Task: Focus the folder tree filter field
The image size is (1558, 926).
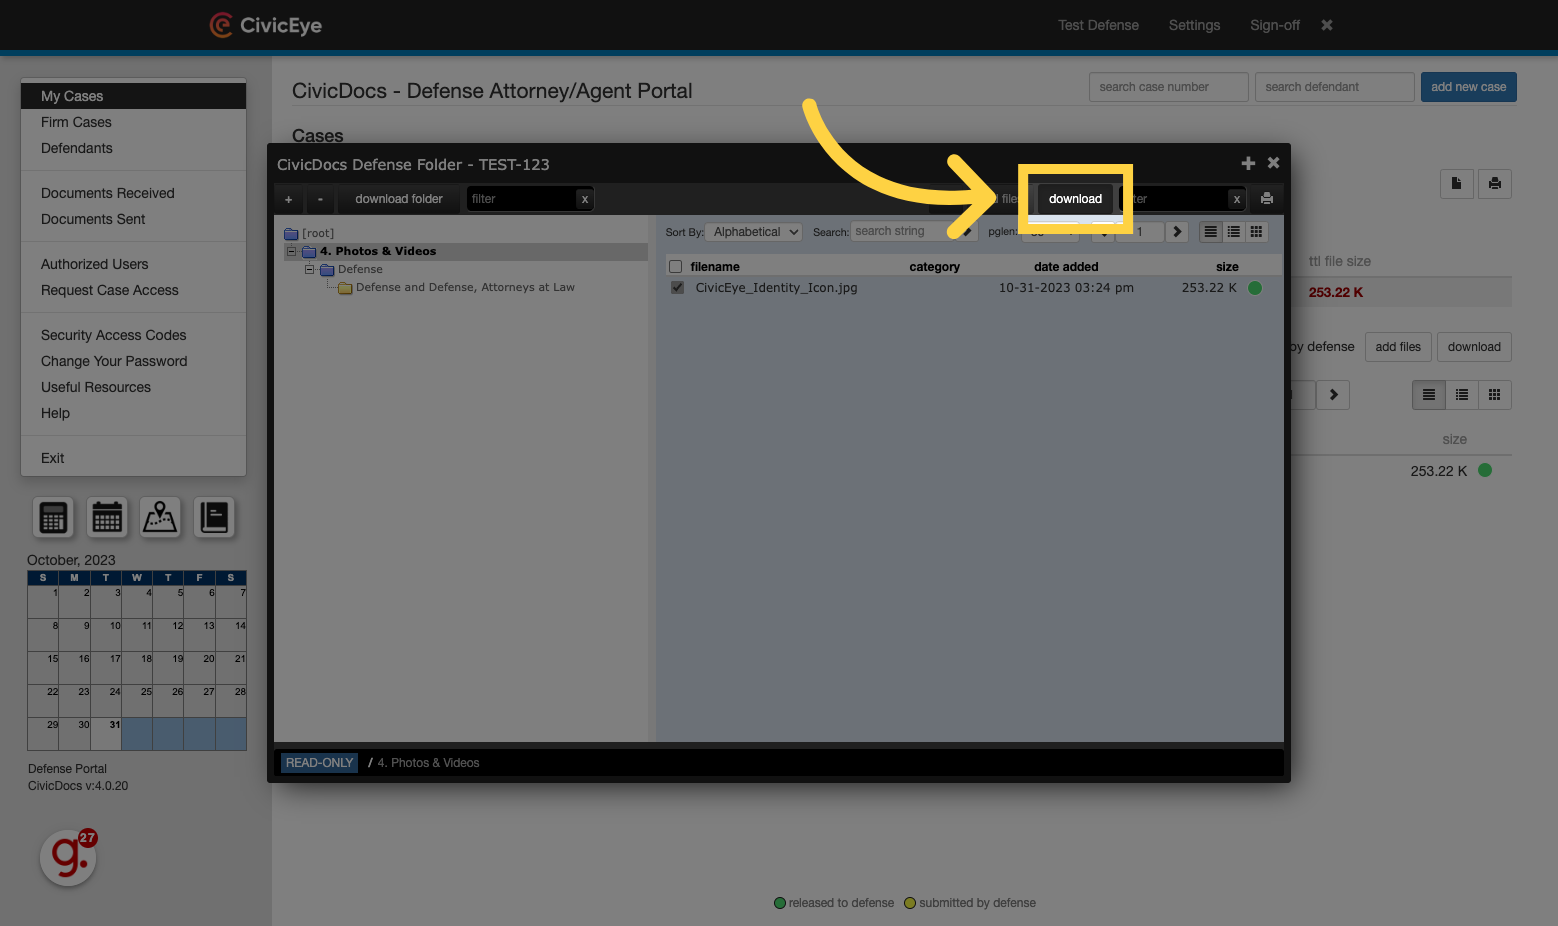Action: click(521, 199)
